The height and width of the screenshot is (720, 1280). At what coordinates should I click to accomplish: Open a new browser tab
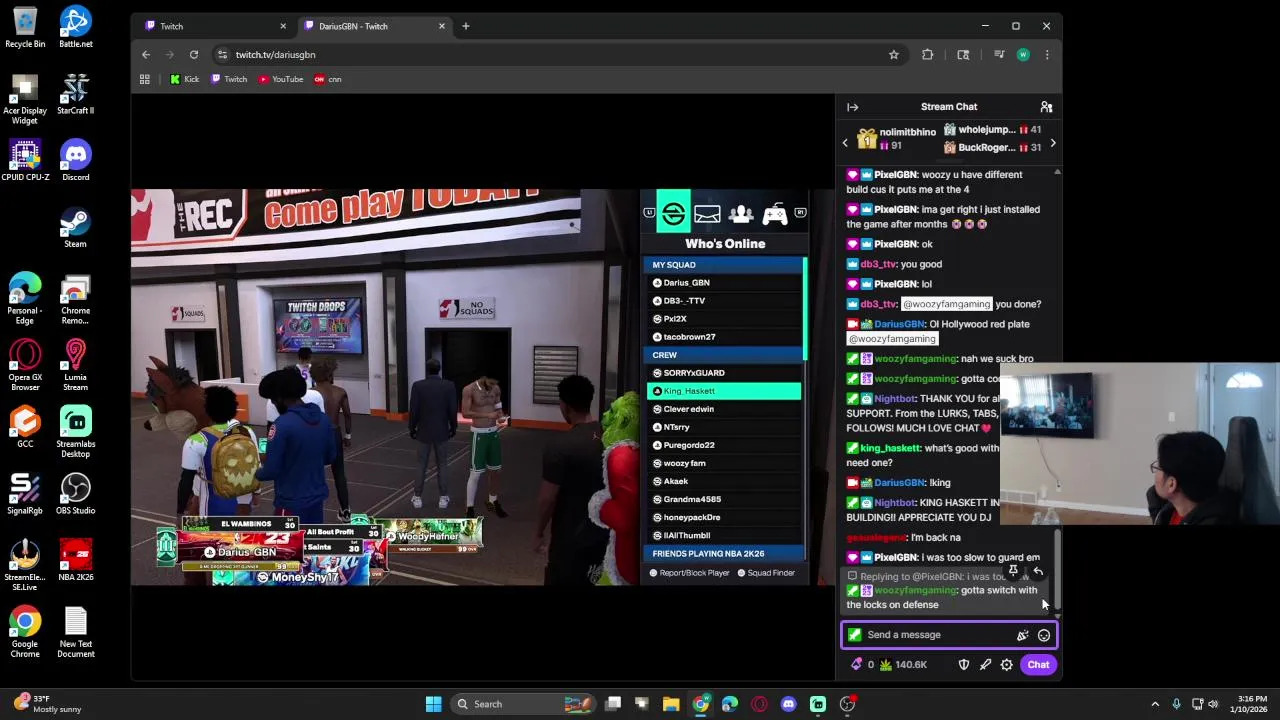tap(465, 26)
